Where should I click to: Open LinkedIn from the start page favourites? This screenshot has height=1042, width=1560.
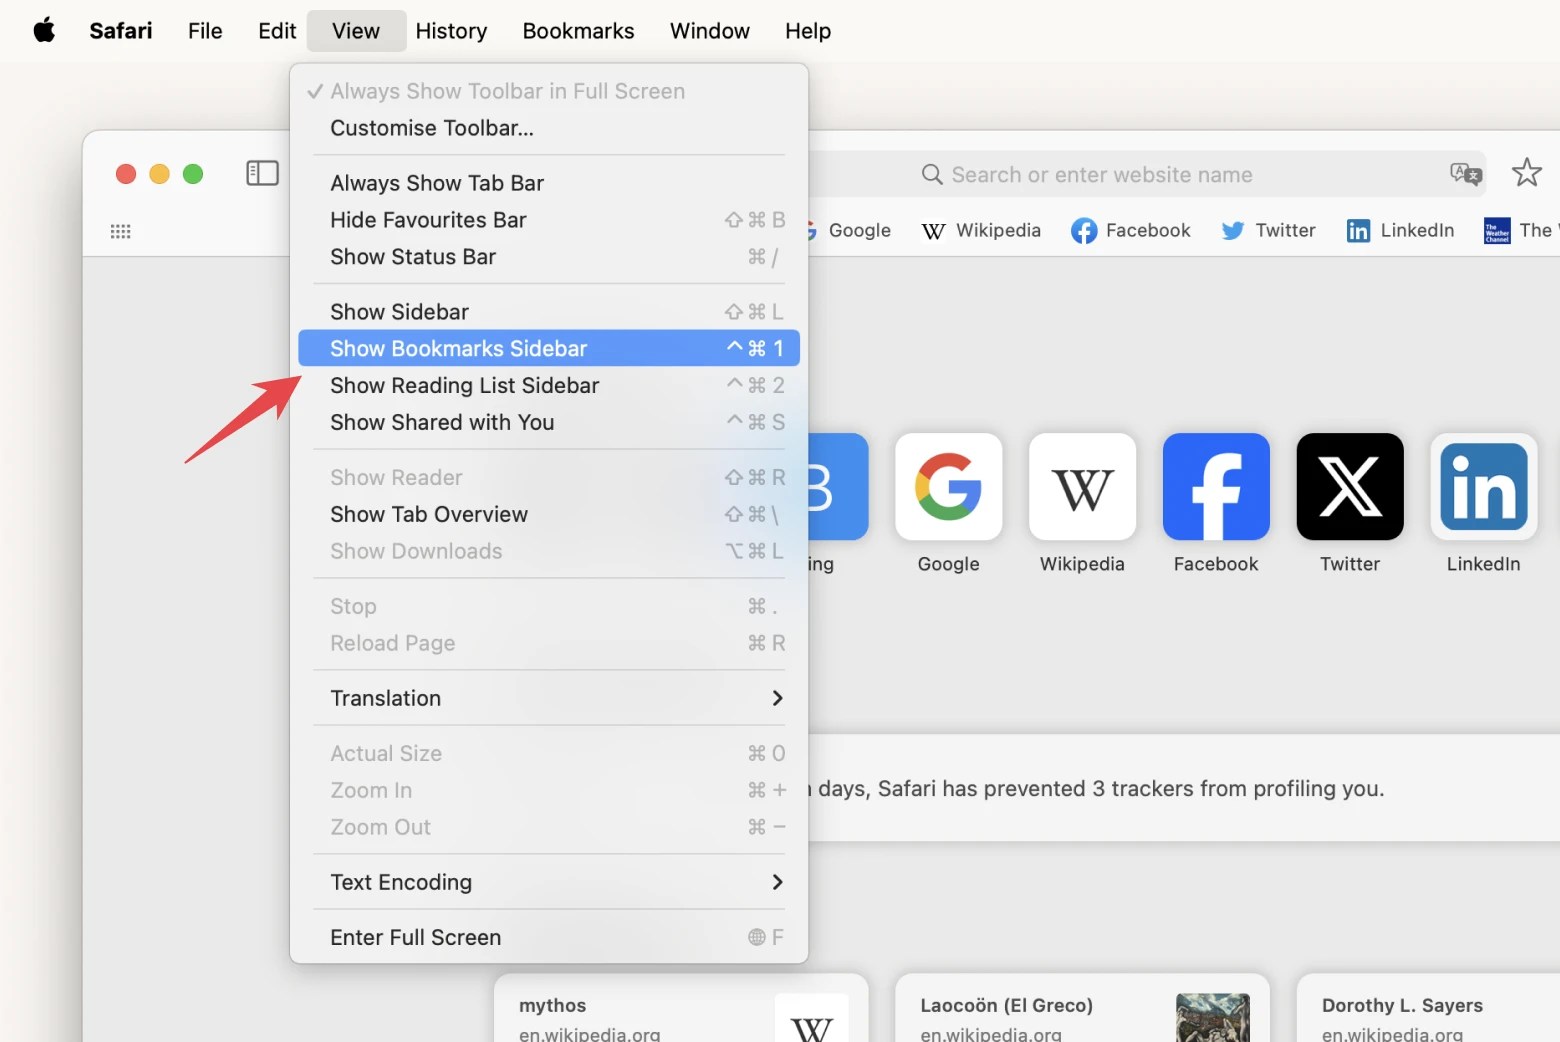[1482, 487]
